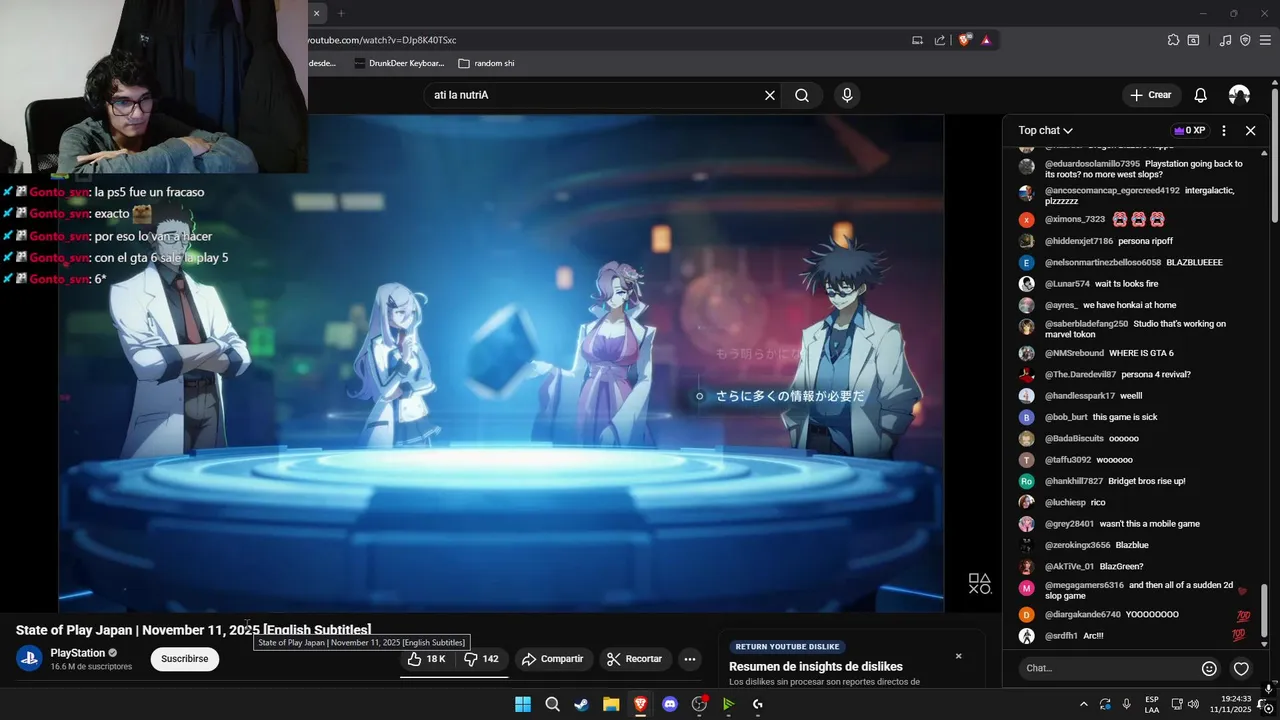
Task: Like the video with 18 K thumbs up
Action: (427, 659)
